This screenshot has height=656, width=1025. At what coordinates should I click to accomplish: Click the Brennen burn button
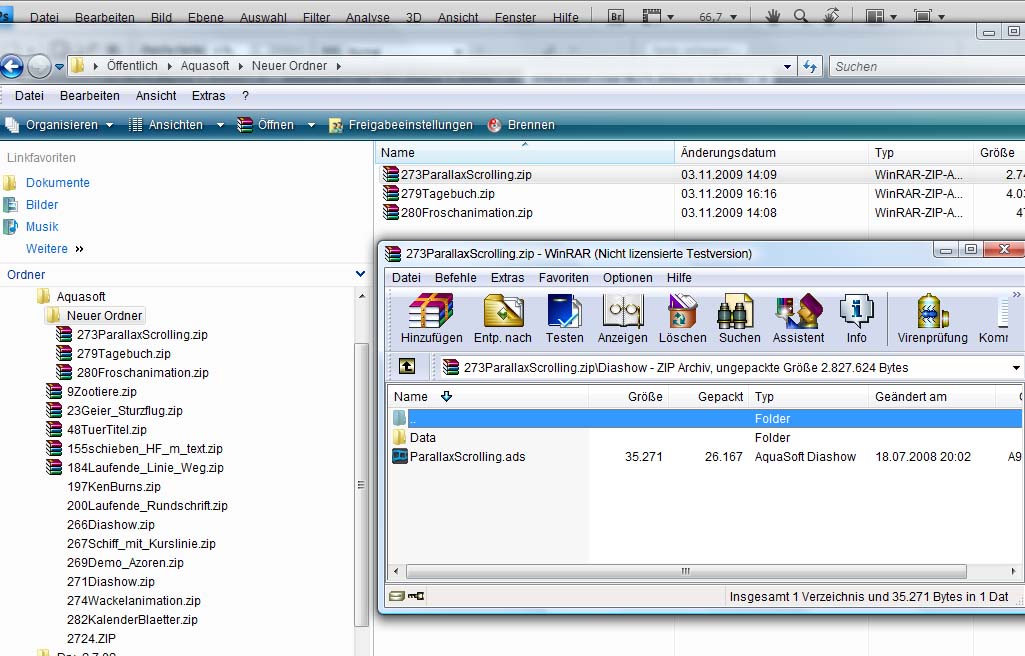point(521,125)
